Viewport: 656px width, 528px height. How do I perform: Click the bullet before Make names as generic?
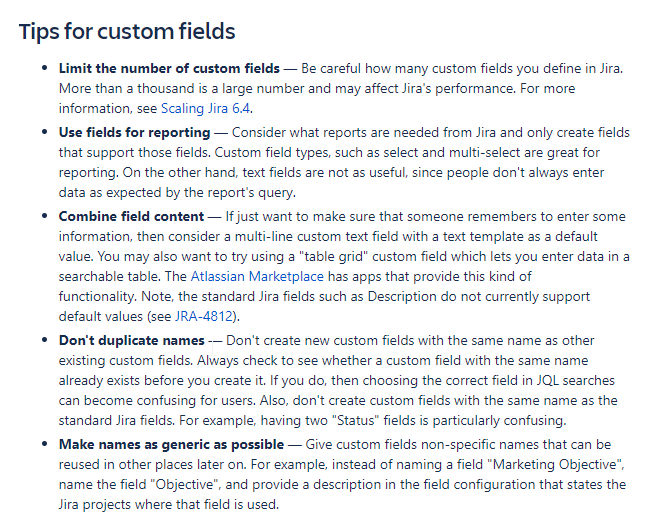tap(45, 444)
